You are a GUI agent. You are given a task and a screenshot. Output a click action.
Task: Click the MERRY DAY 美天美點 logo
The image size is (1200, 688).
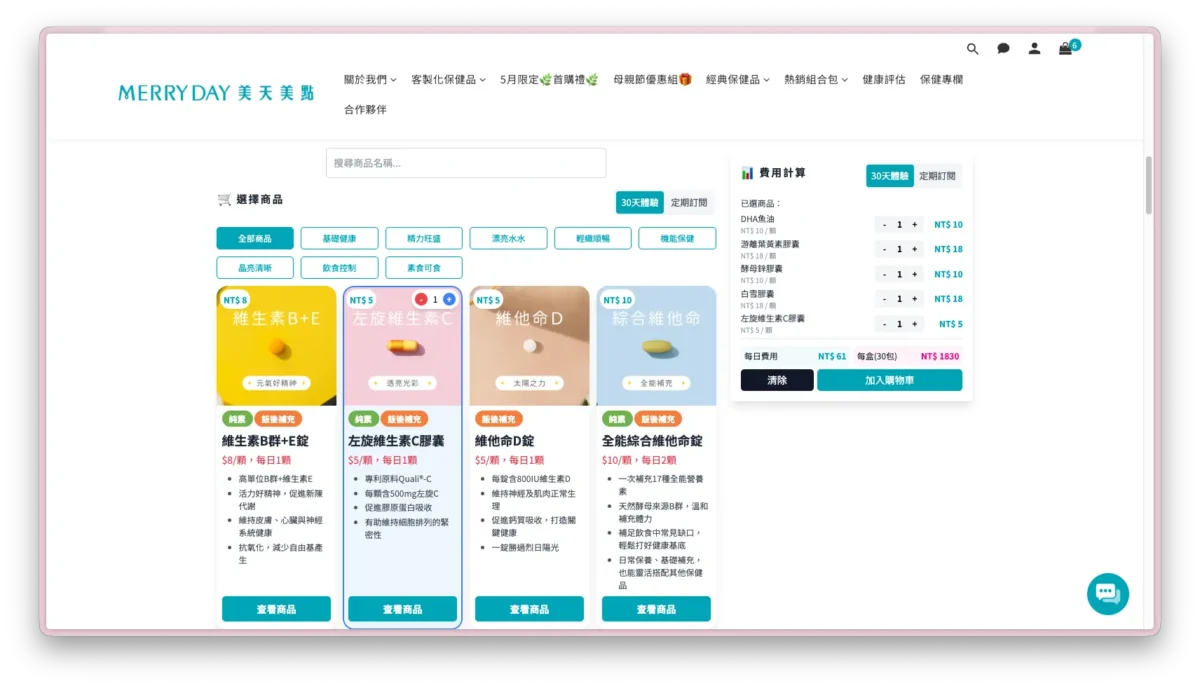point(216,93)
